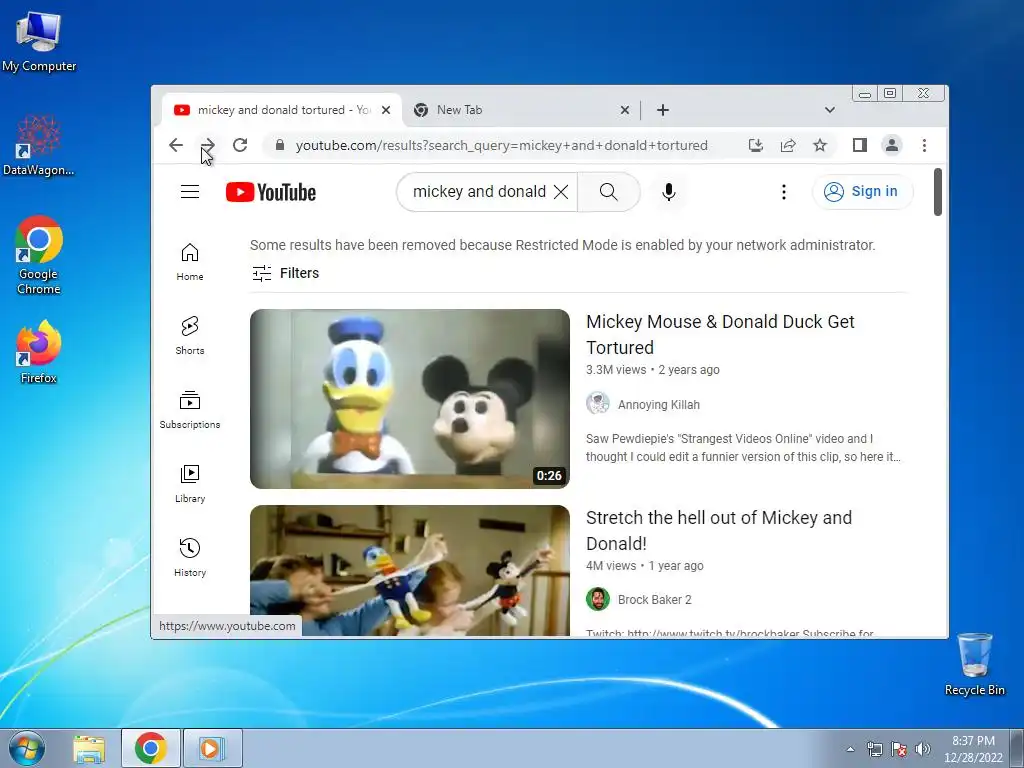Screen dimensions: 1024x768
Task: Click the Restricted Mode notice text
Action: (562, 245)
